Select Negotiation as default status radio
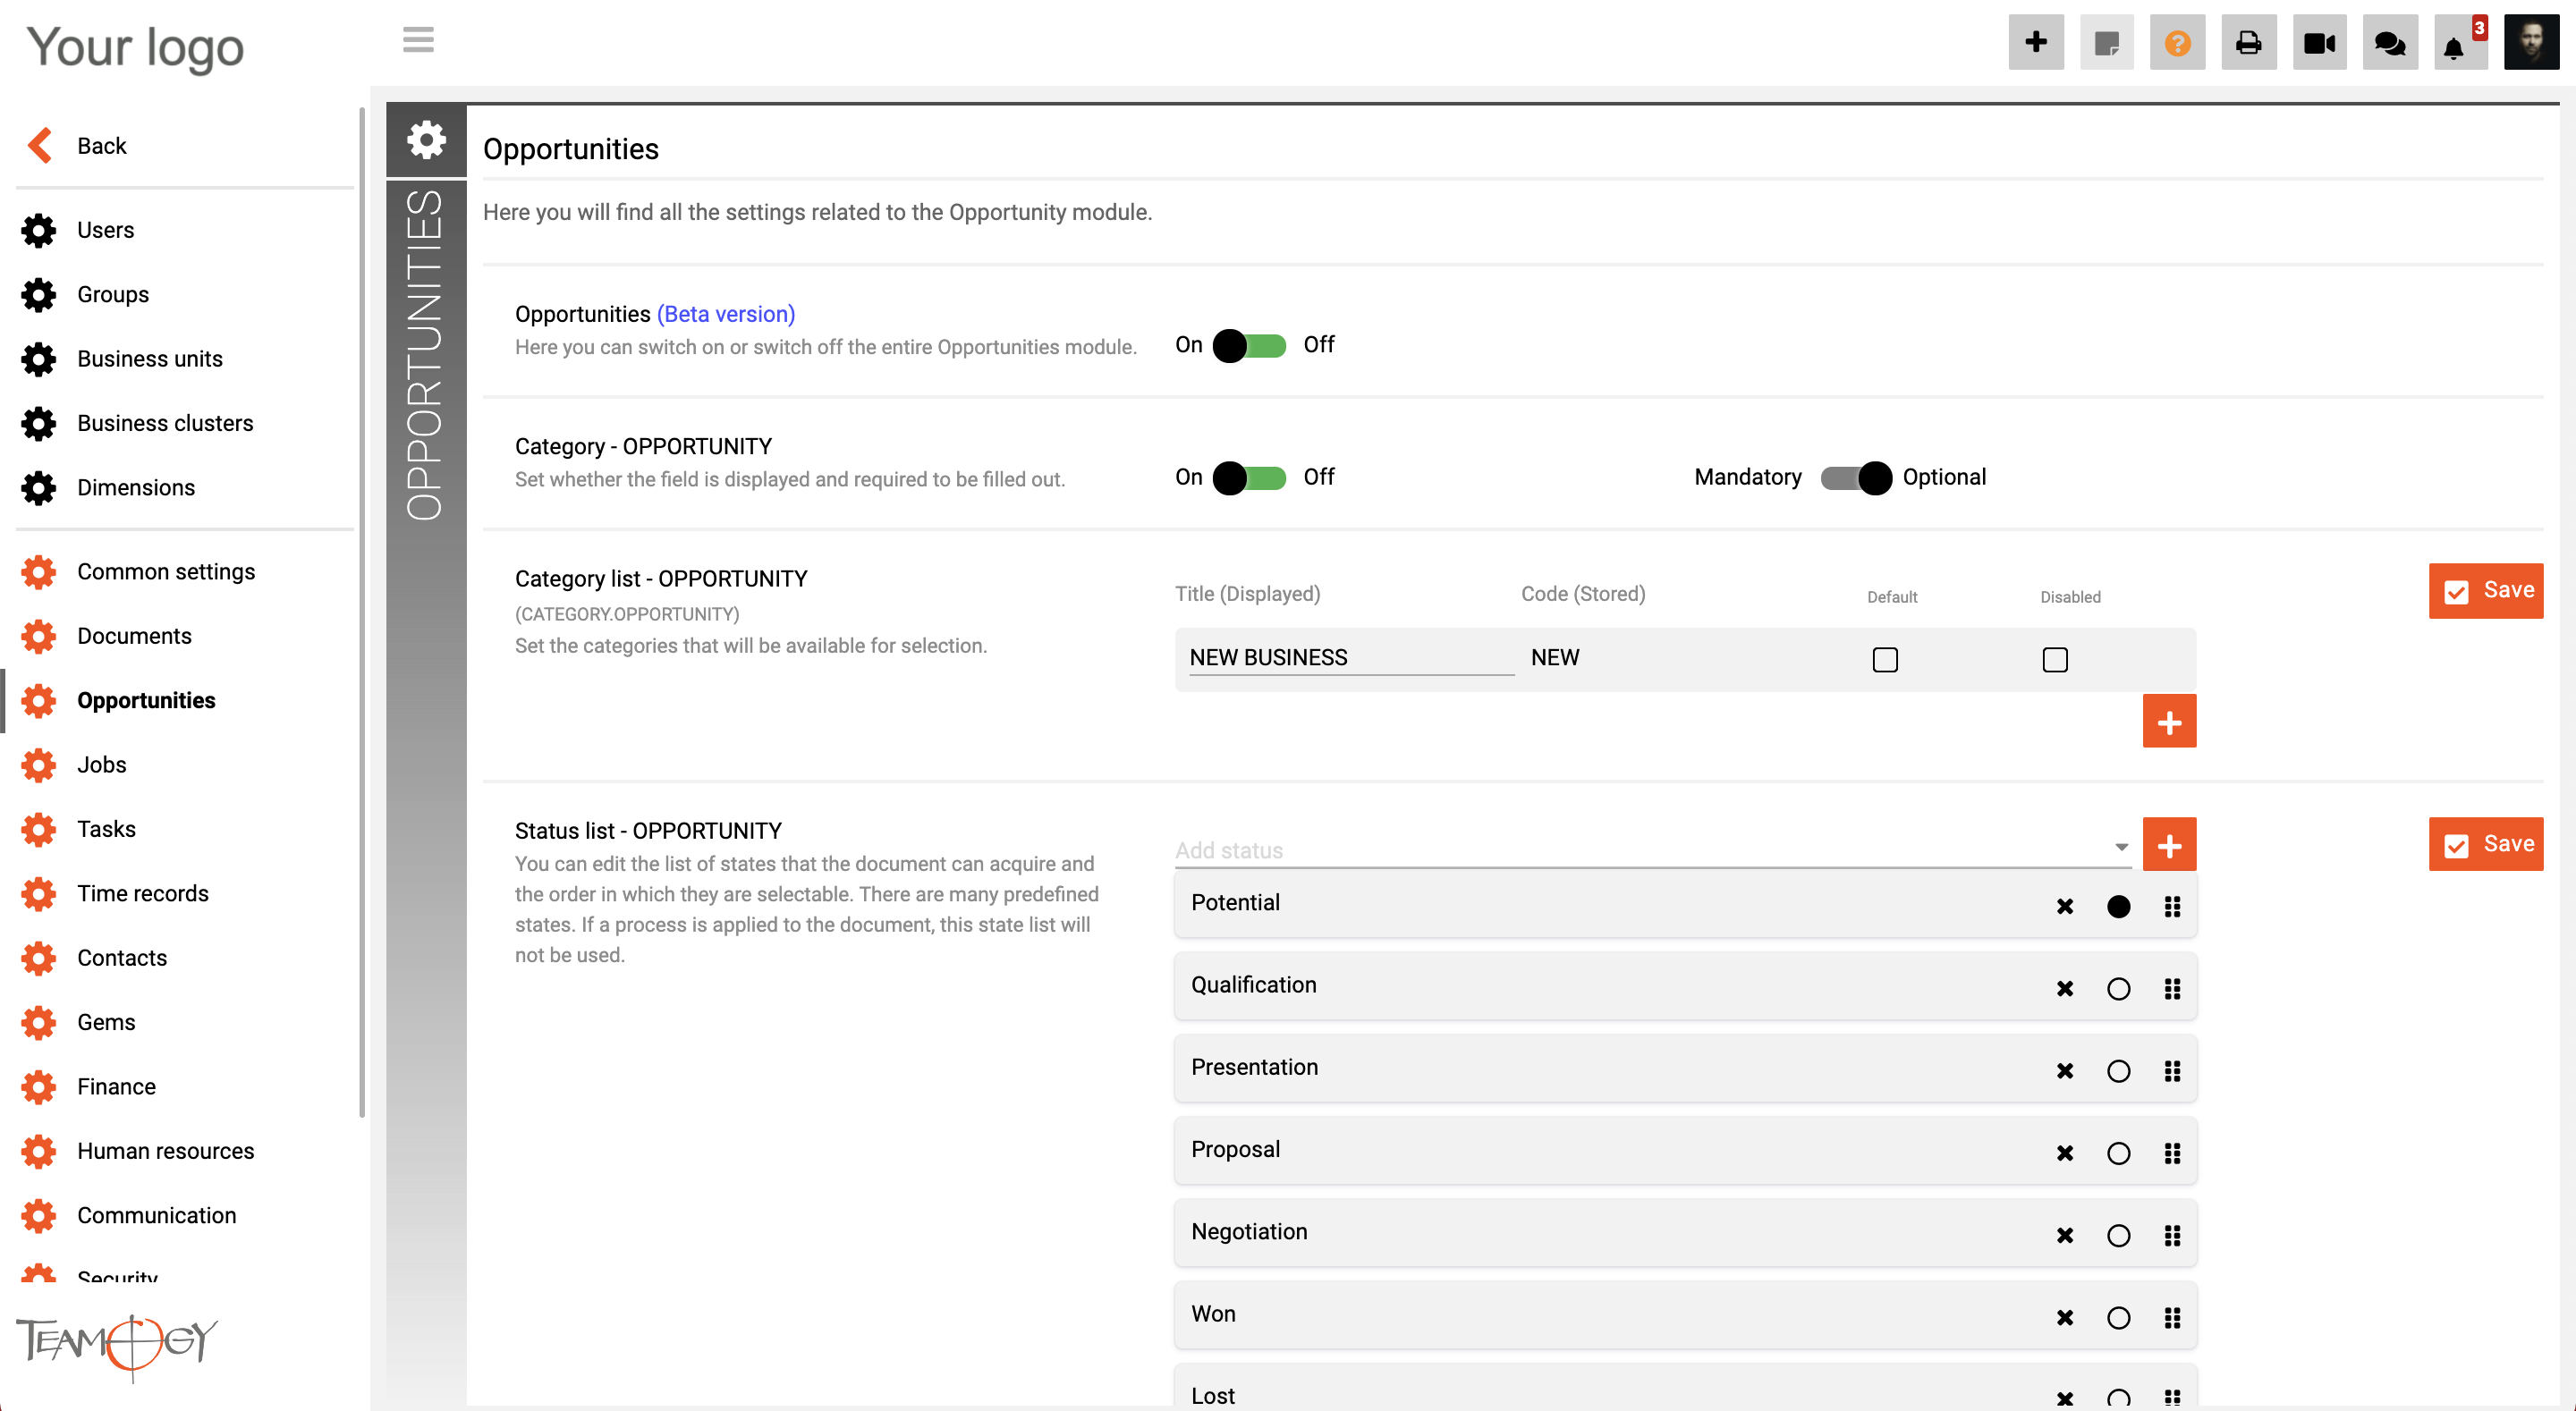The width and height of the screenshot is (2576, 1411). point(2118,1236)
